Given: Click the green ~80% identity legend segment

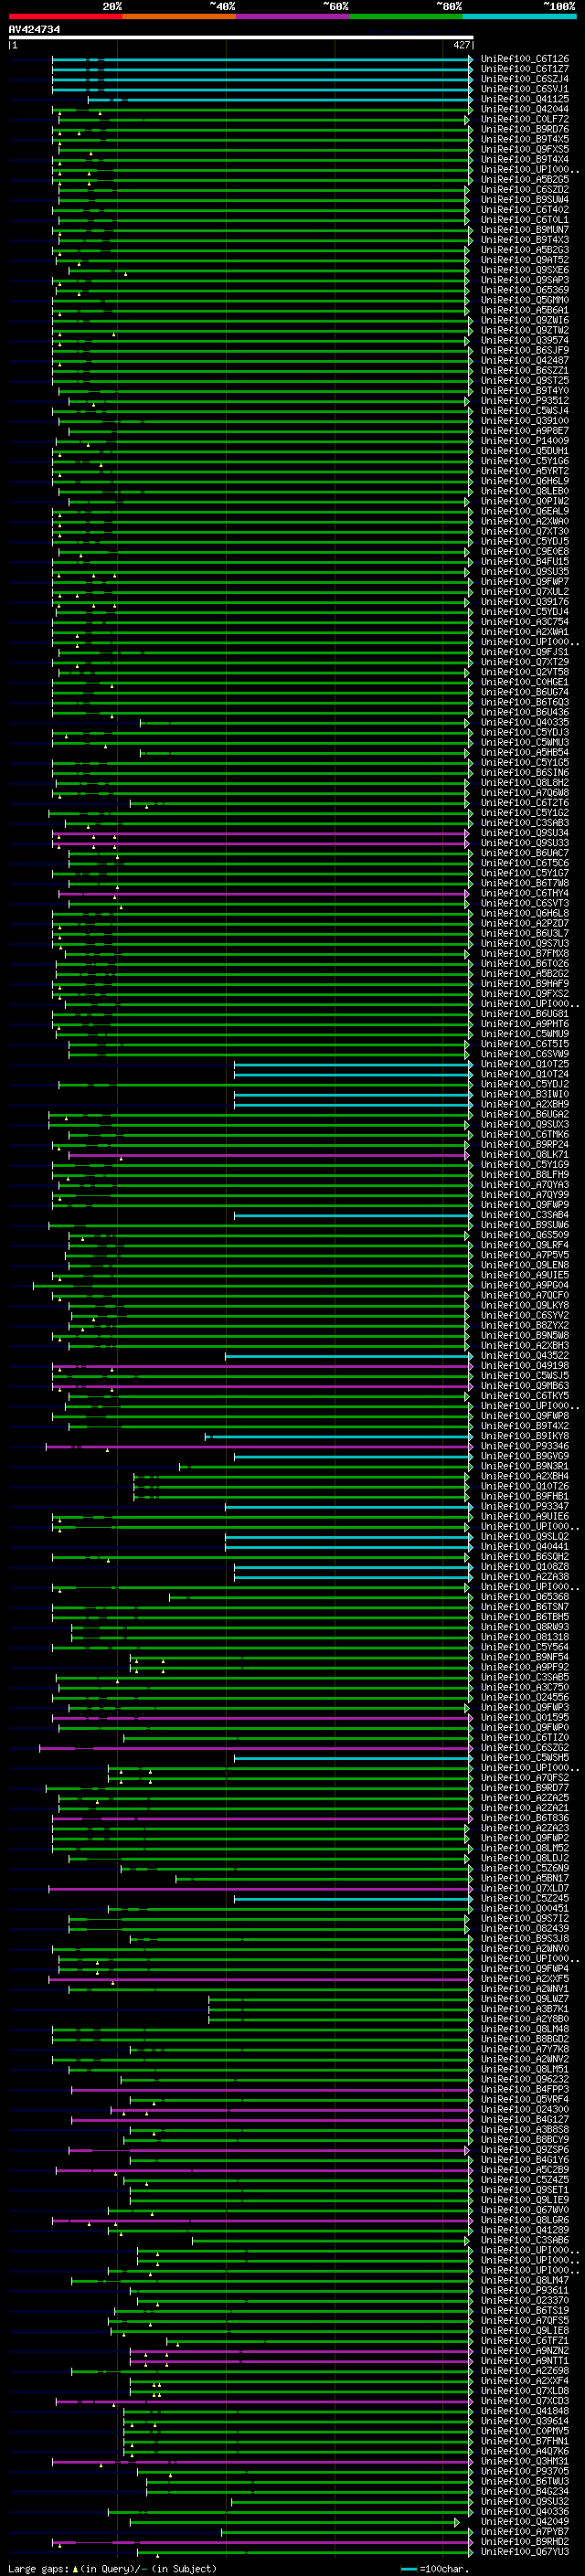Looking at the screenshot, I should click(x=406, y=16).
